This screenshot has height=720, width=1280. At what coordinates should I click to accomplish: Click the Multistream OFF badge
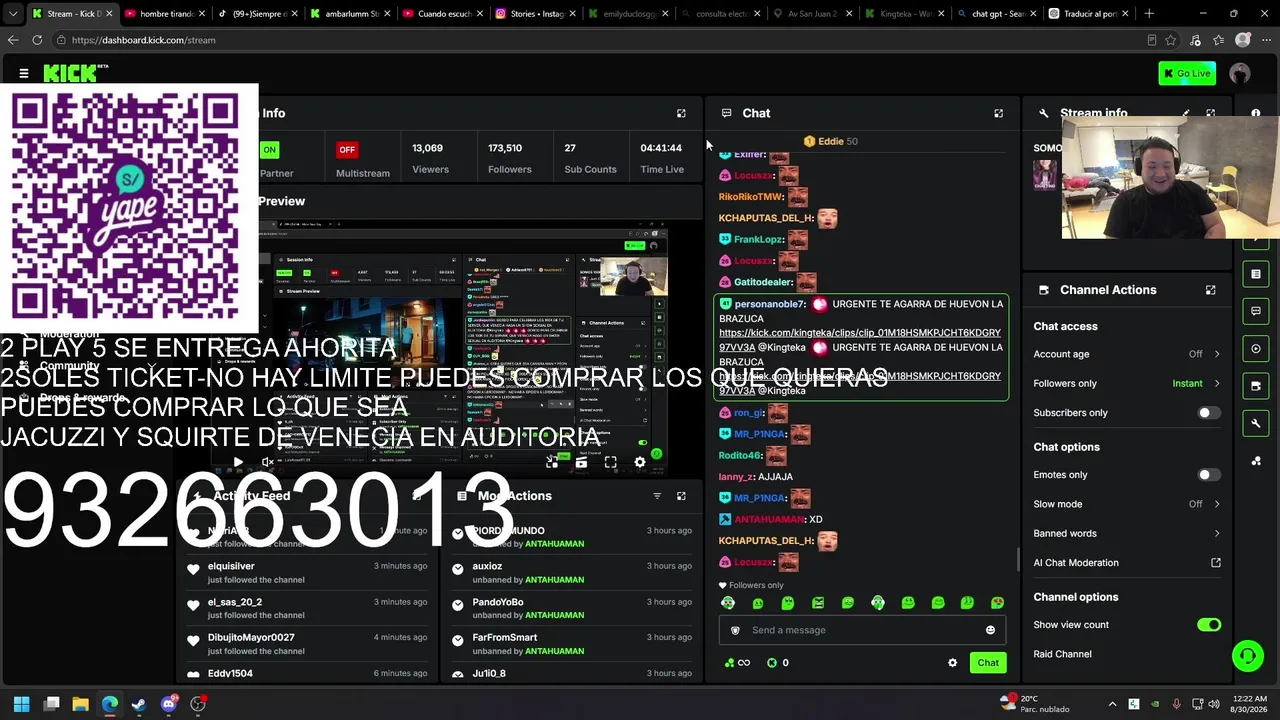(347, 150)
